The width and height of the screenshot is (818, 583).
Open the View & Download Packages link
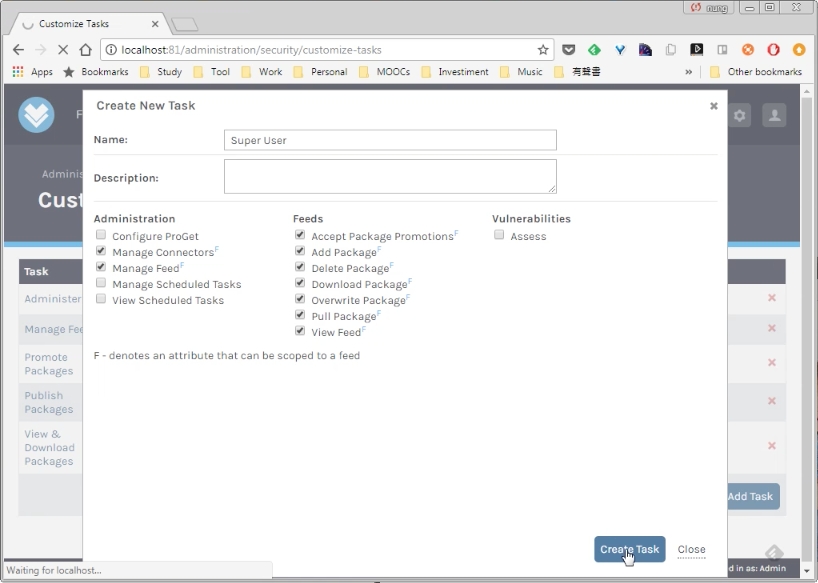click(x=50, y=447)
